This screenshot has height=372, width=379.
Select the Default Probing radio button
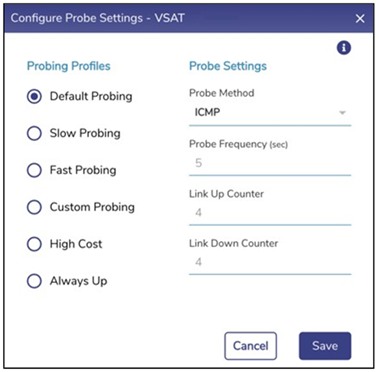pos(34,97)
